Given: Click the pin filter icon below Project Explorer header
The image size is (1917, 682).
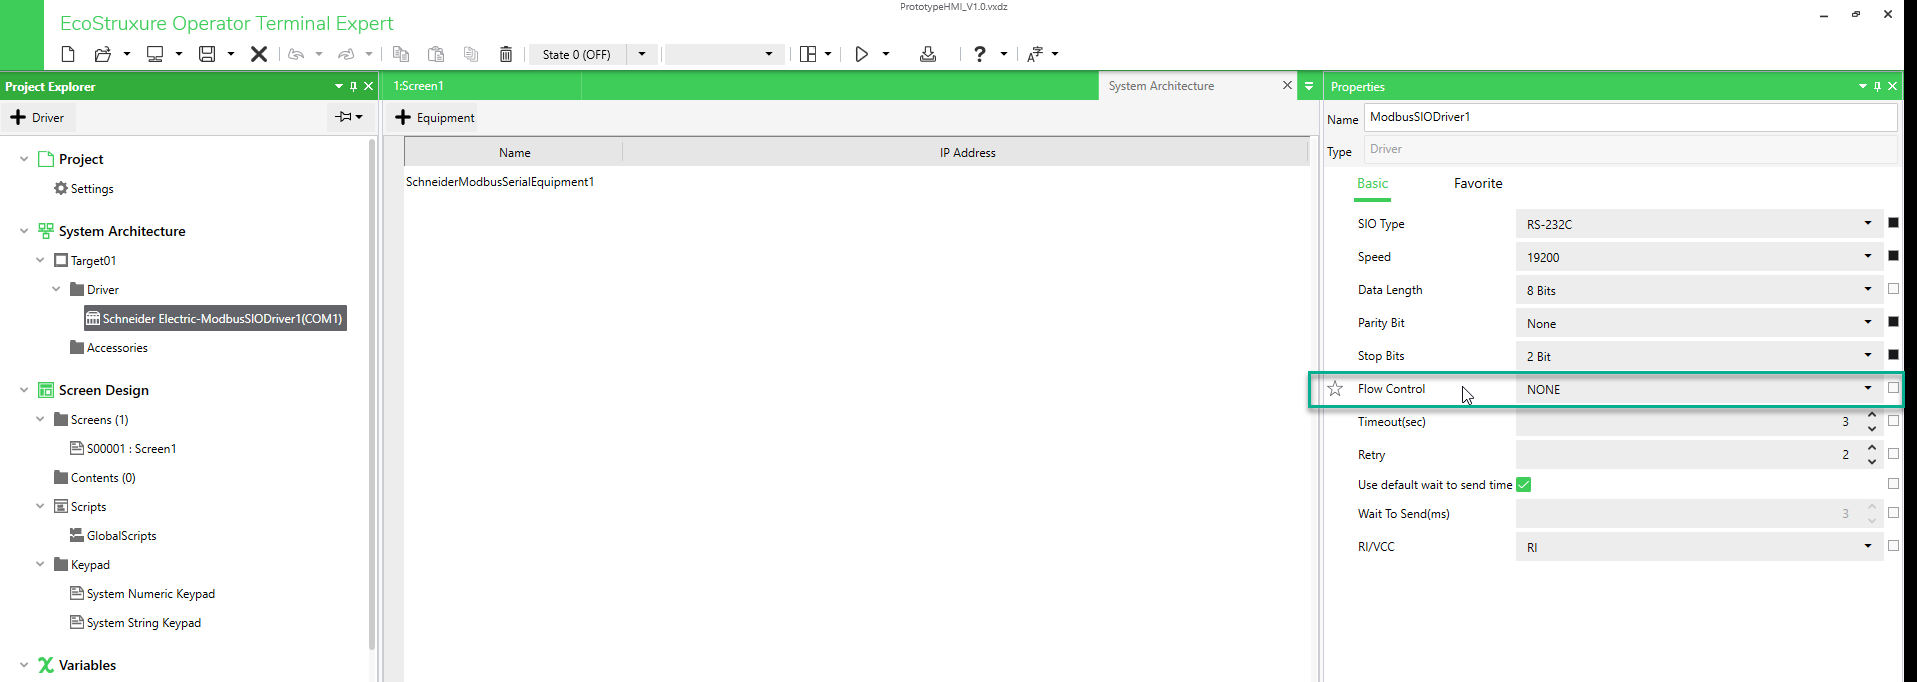Looking at the screenshot, I should click(348, 117).
